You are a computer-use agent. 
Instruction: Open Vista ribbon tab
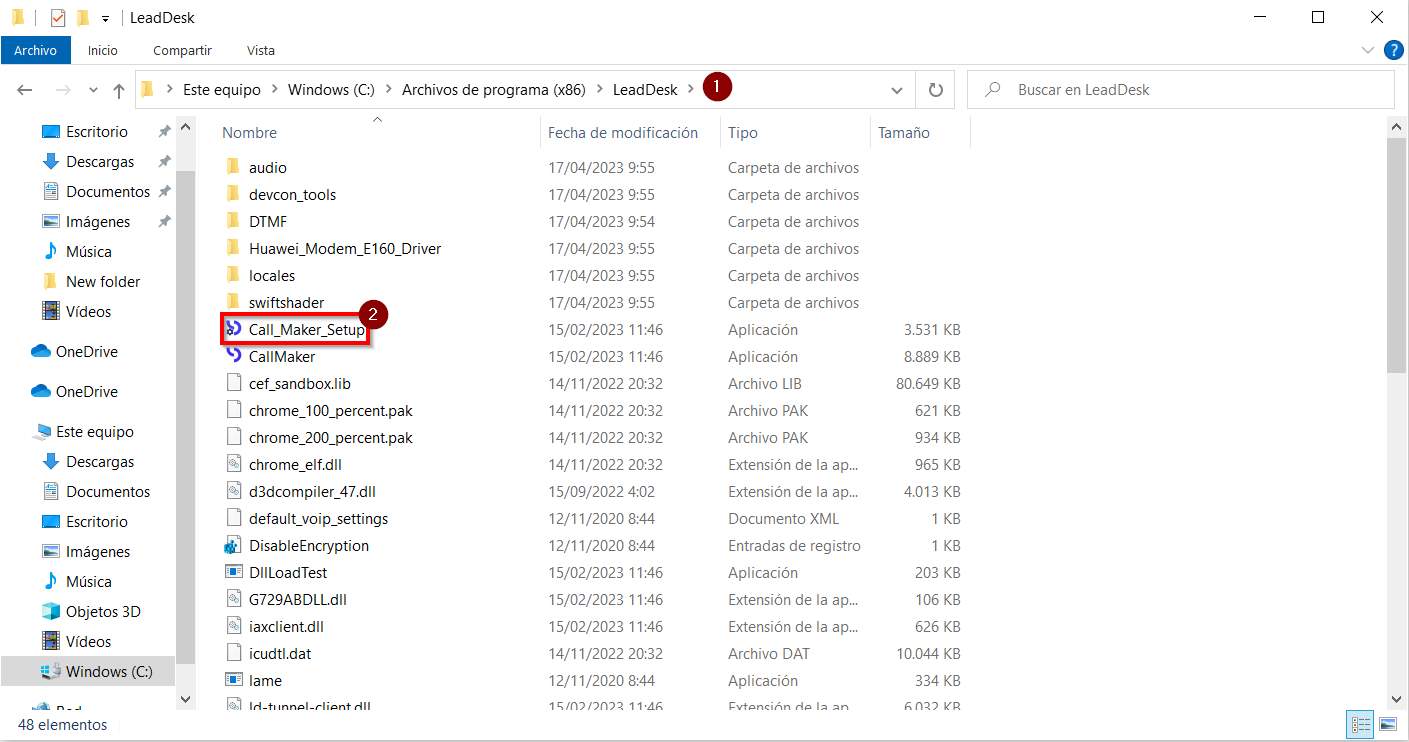(261, 50)
